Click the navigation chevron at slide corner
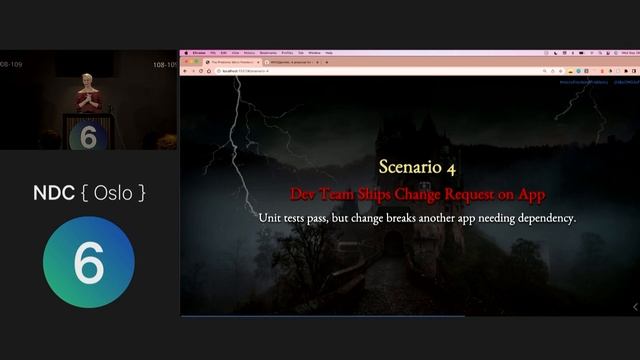Viewport: 640px width, 360px height. [635, 307]
